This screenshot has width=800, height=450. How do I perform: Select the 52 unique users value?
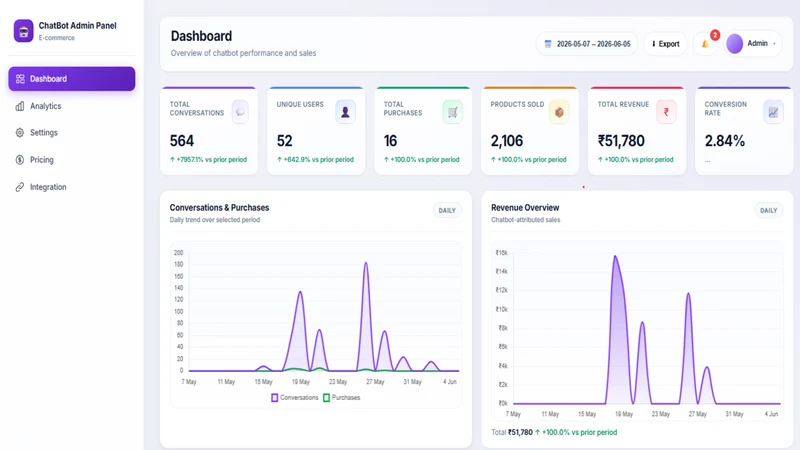coord(285,141)
